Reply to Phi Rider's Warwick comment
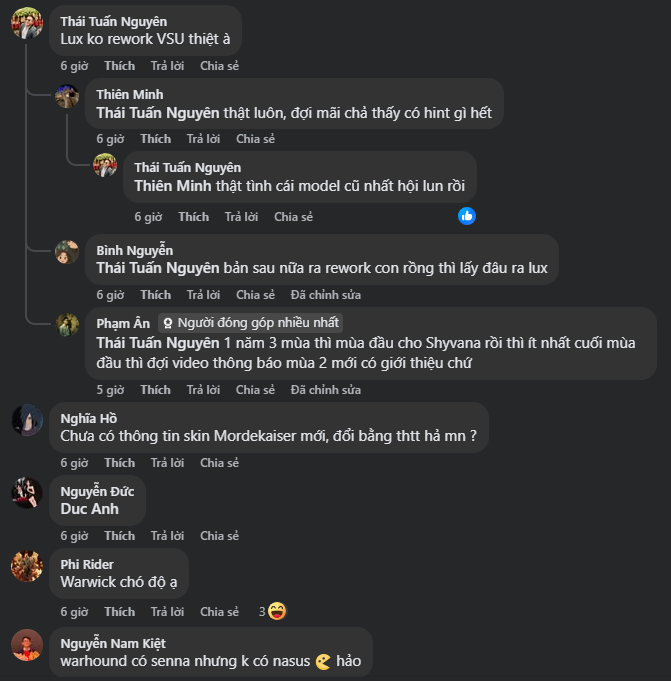Viewport: 671px width, 681px height. (x=167, y=612)
